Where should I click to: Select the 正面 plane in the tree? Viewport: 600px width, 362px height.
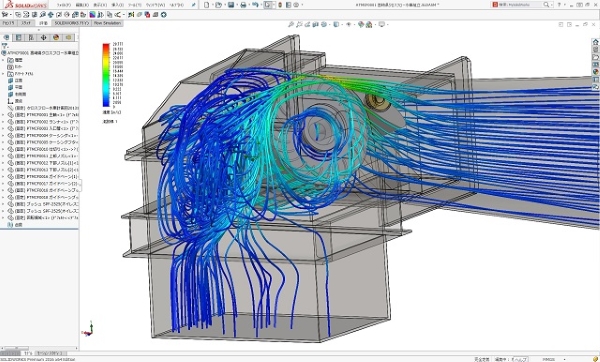coord(18,81)
